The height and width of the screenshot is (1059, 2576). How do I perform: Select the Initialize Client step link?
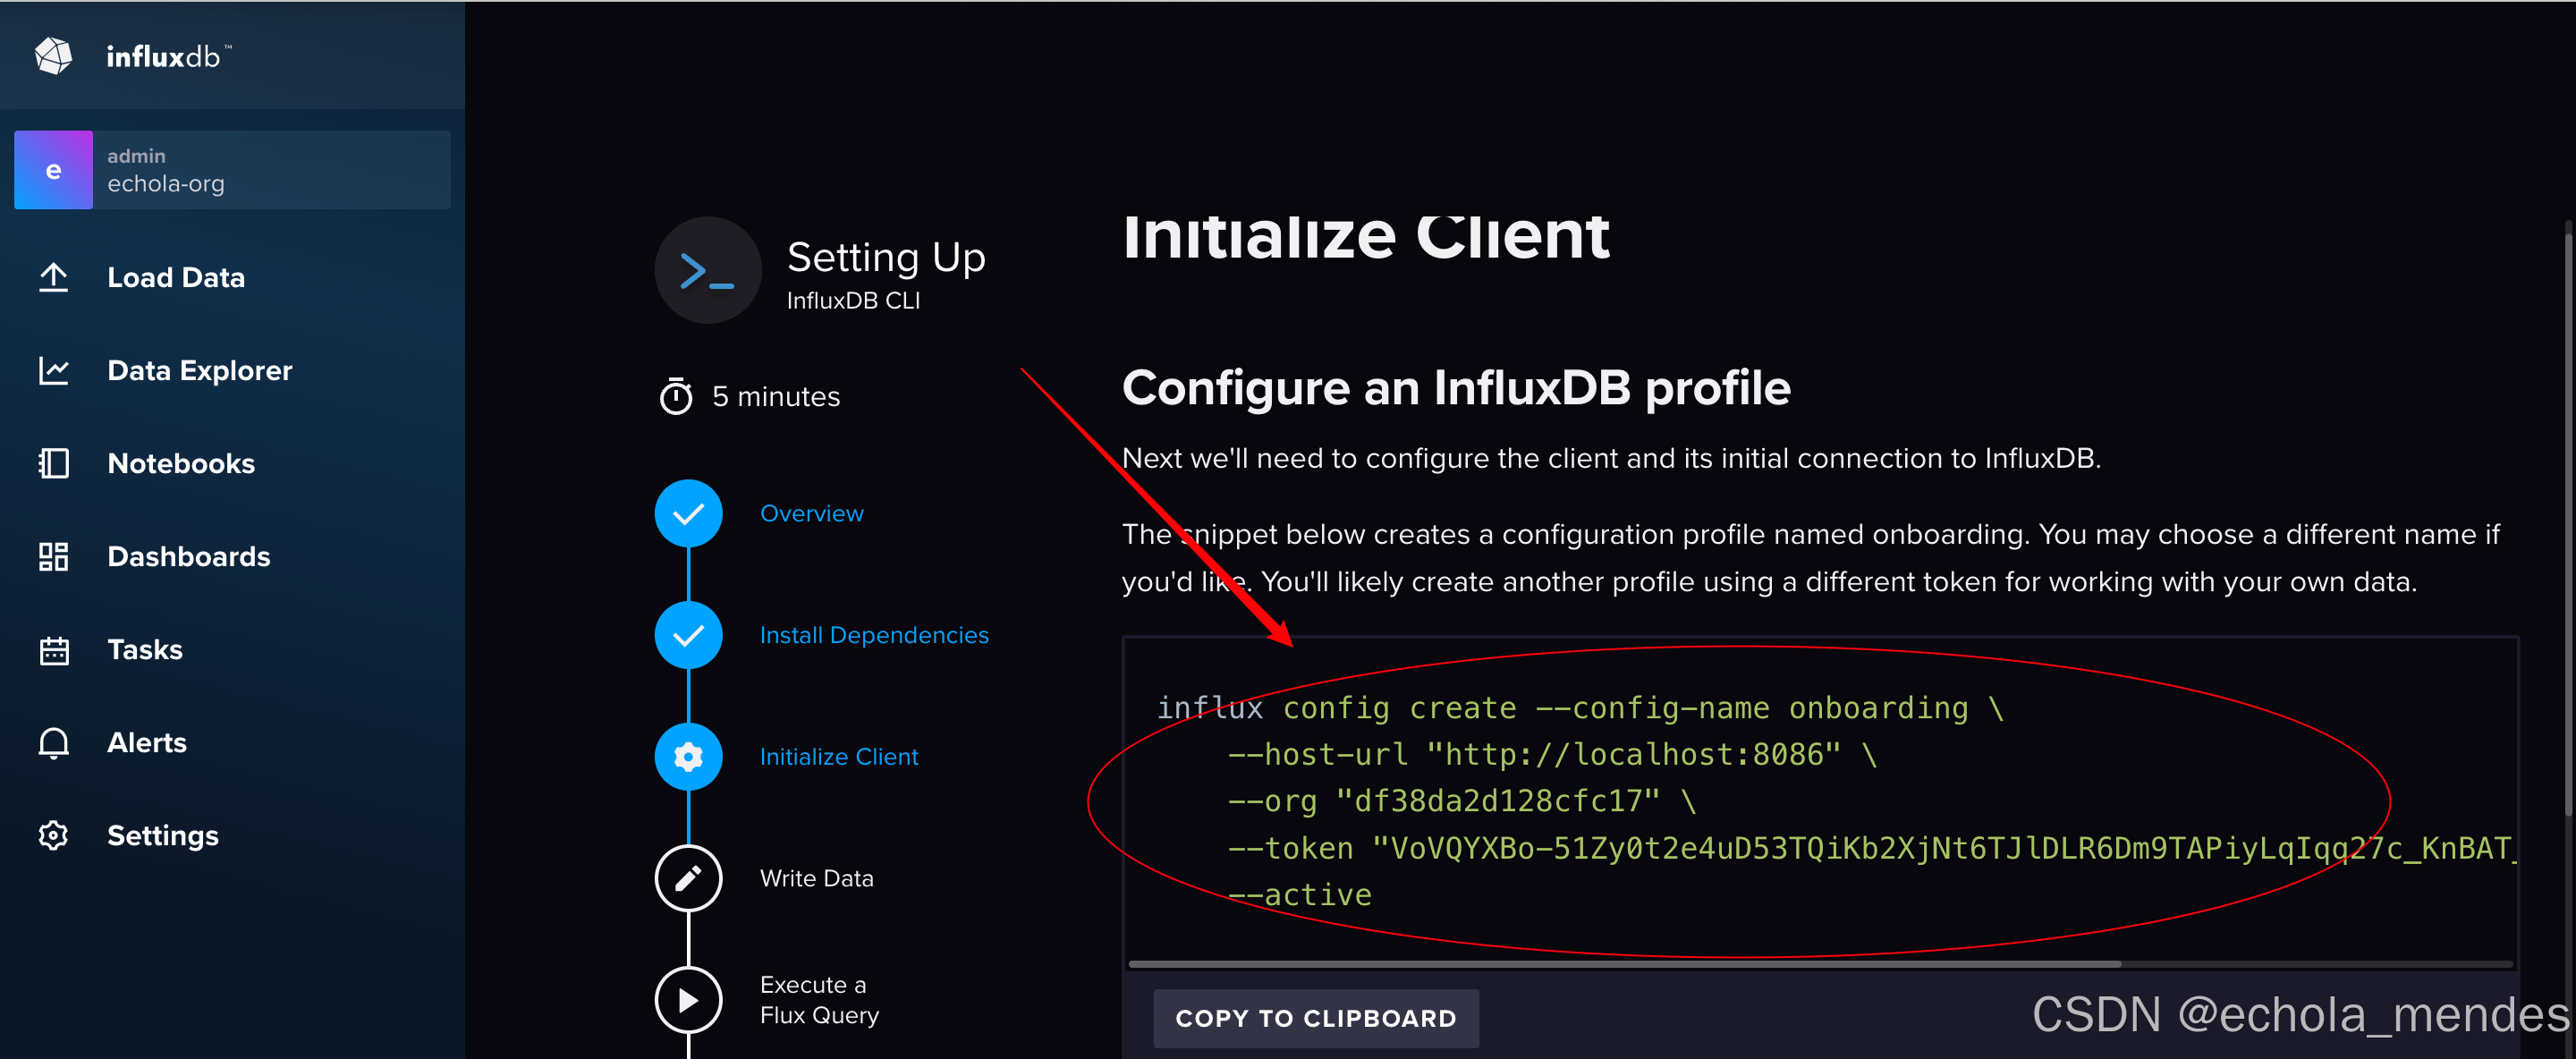click(x=839, y=757)
